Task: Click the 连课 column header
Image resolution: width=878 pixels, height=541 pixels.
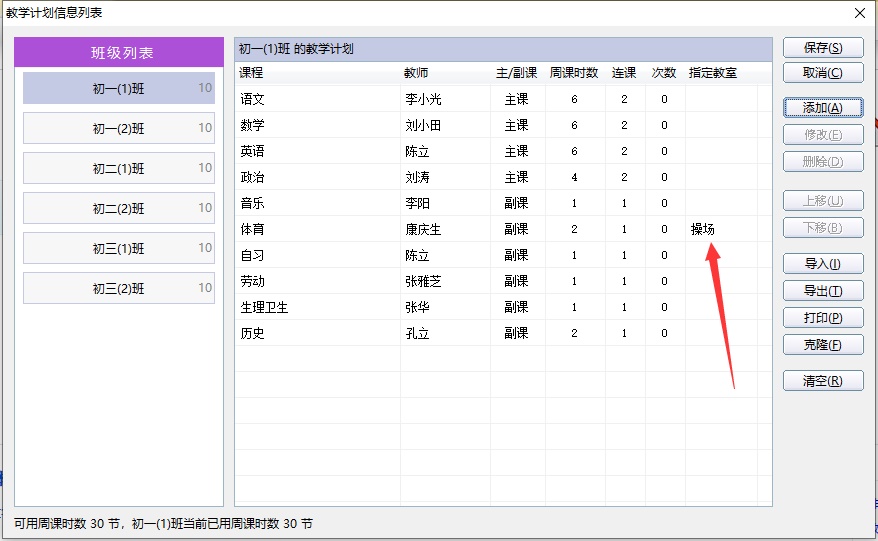Action: [x=624, y=73]
